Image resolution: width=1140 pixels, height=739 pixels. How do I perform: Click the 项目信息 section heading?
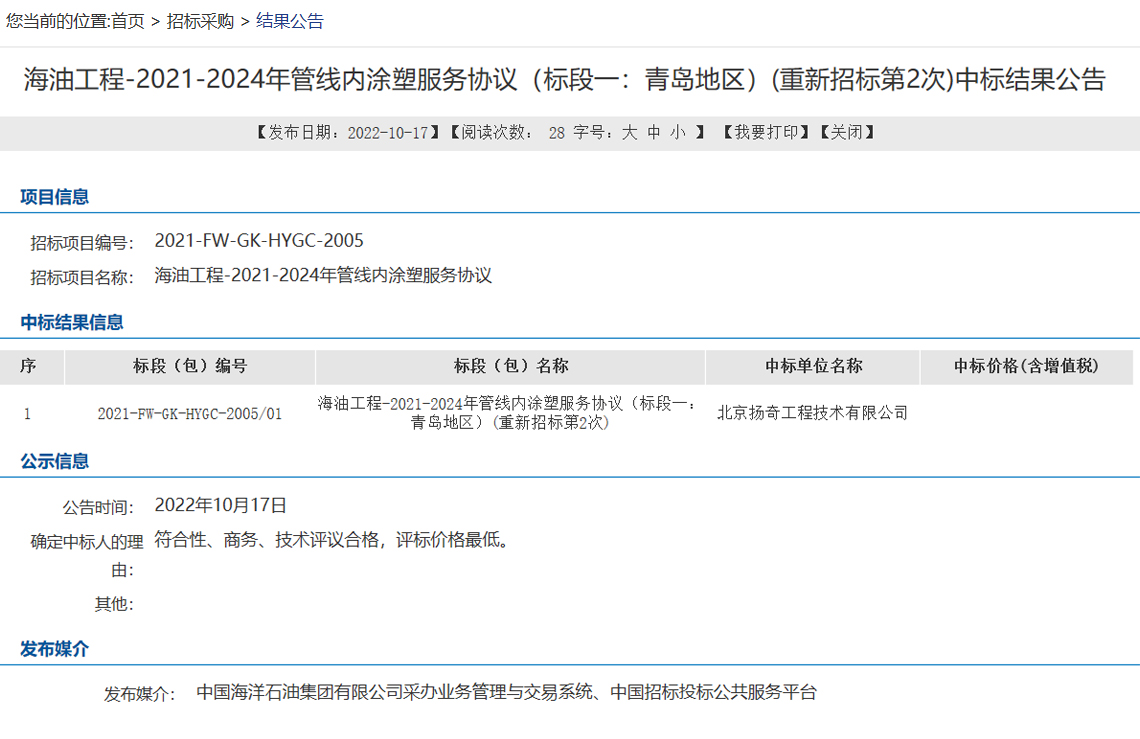[x=55, y=196]
